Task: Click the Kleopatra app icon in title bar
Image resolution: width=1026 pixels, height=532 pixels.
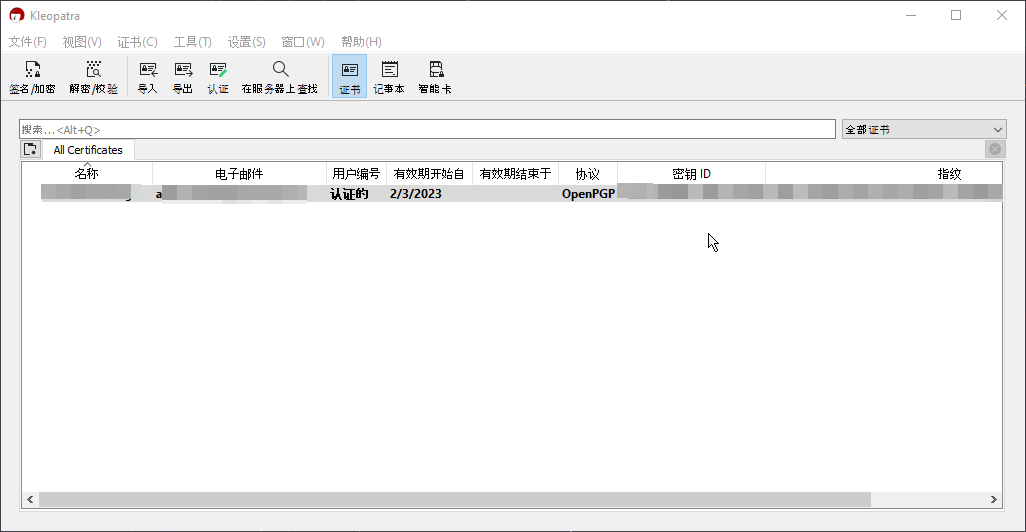Action: point(16,16)
